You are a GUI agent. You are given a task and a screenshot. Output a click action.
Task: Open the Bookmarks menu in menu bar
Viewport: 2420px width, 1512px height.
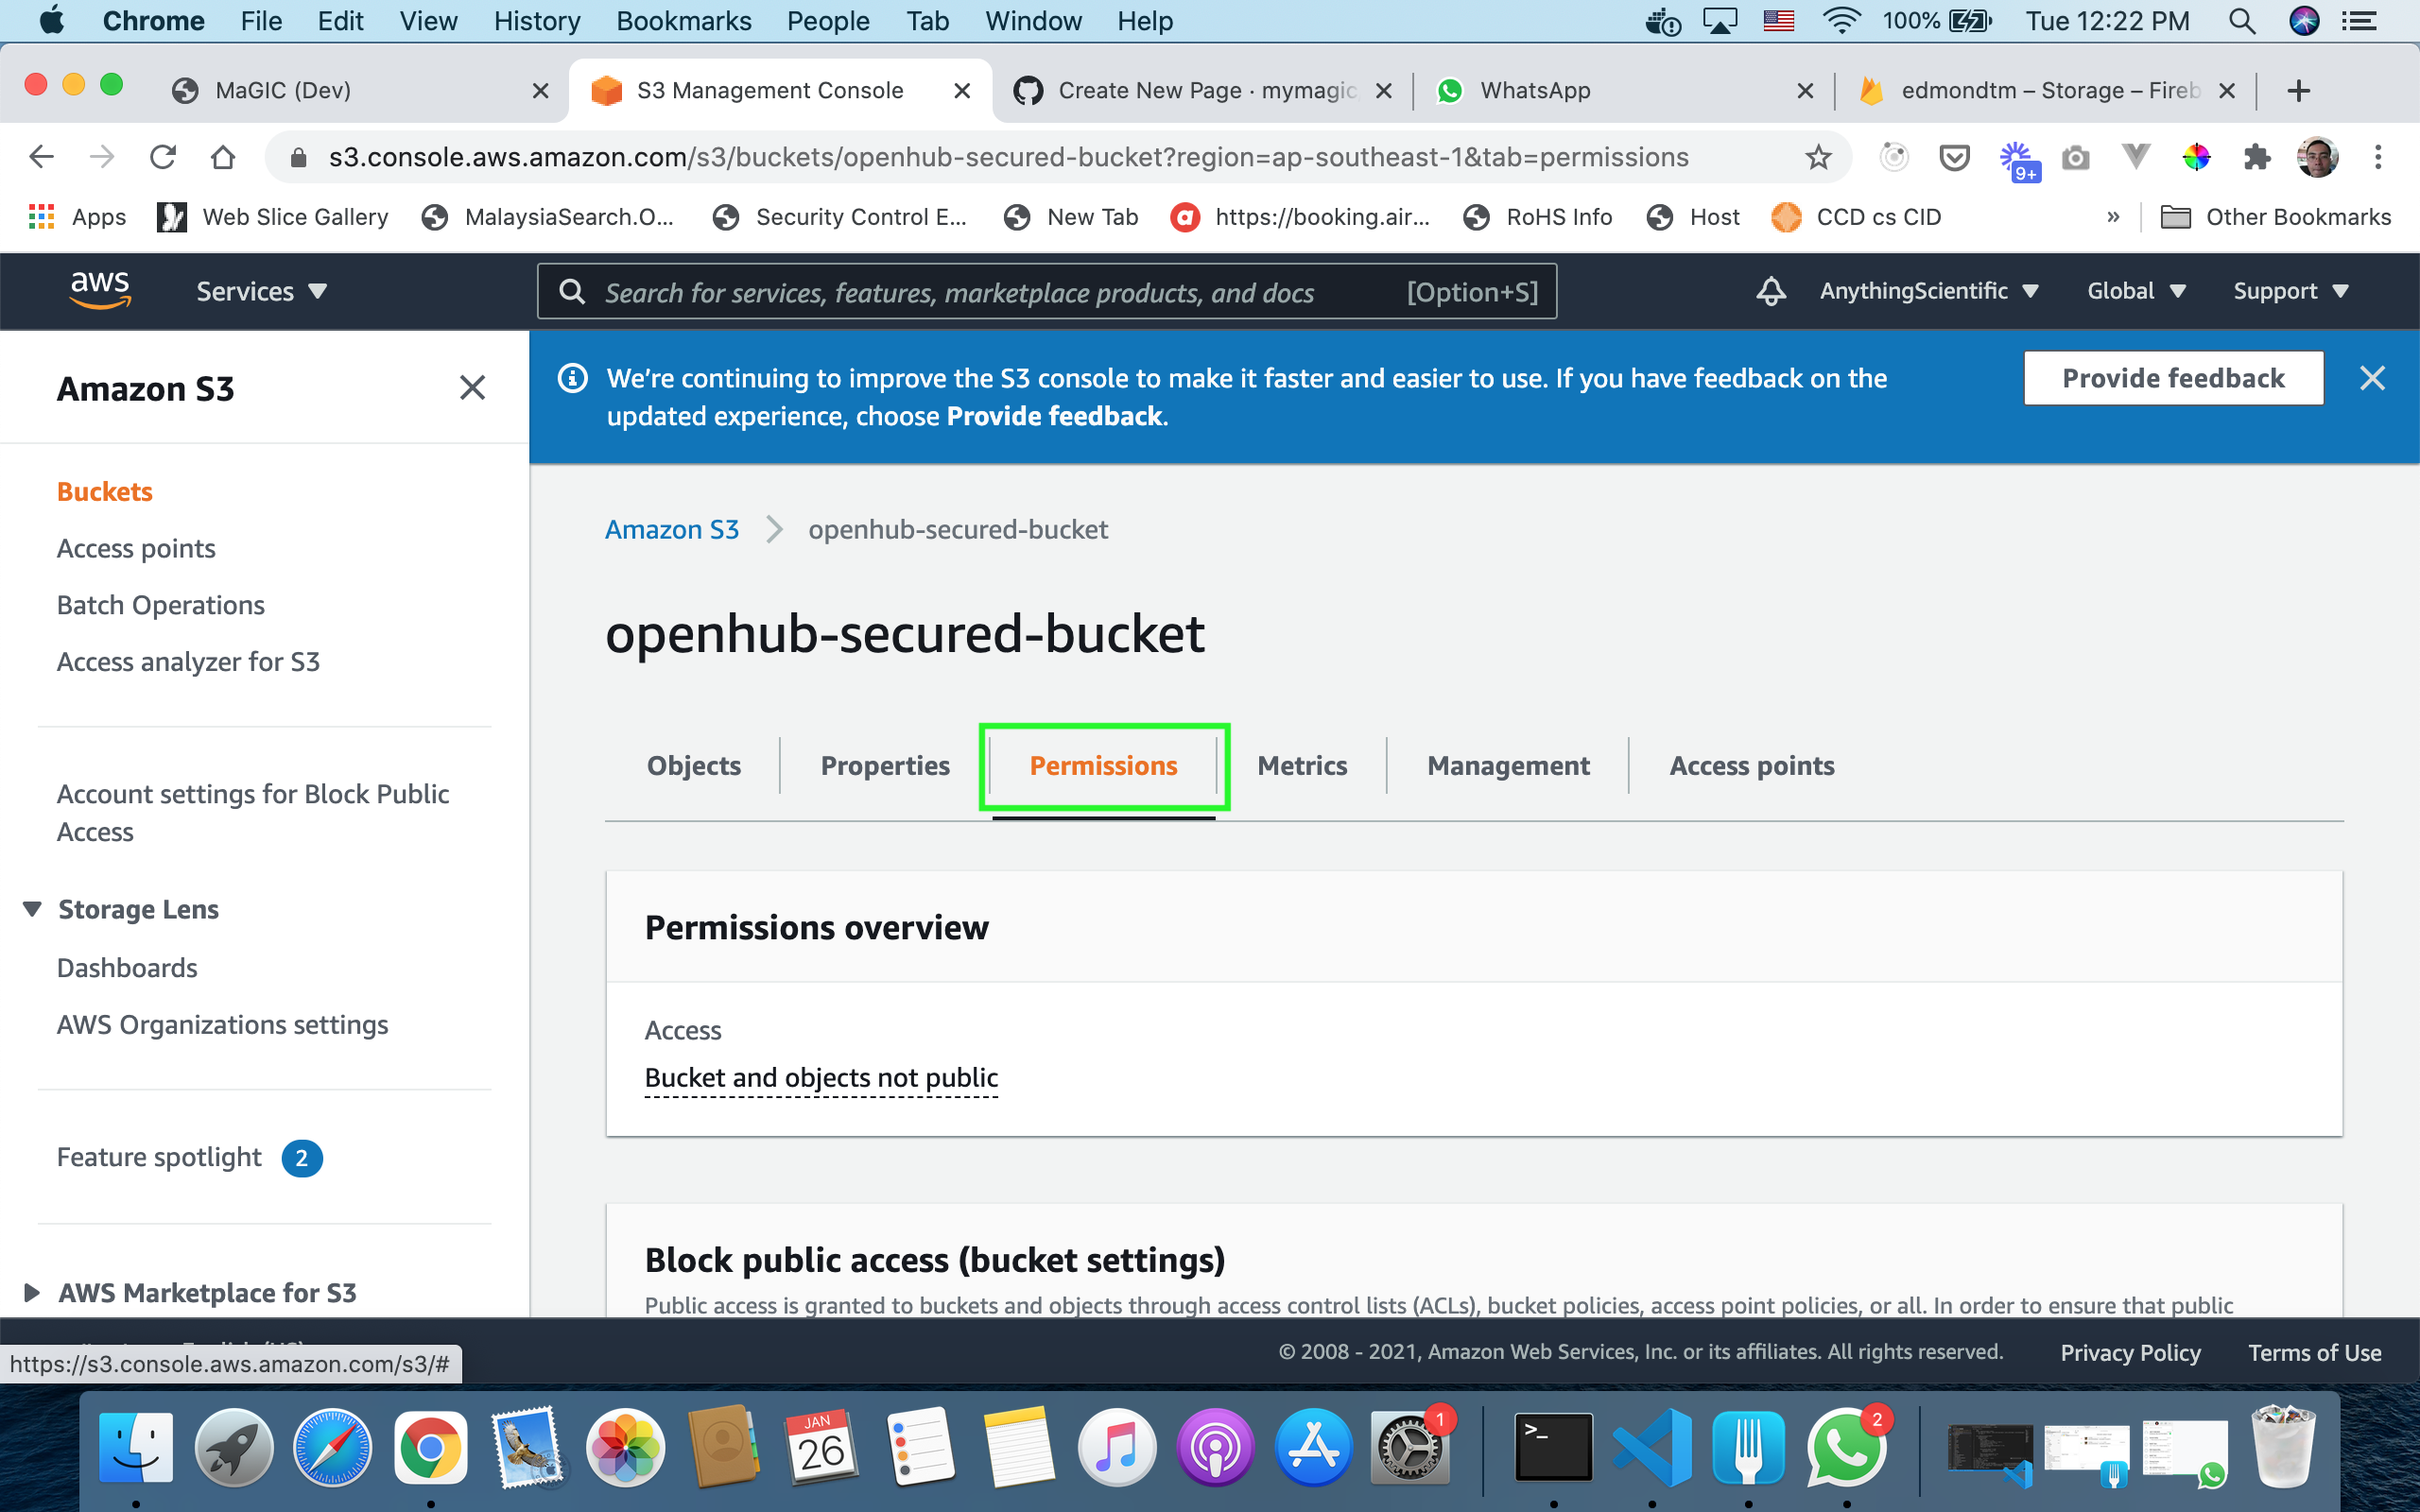tap(683, 21)
